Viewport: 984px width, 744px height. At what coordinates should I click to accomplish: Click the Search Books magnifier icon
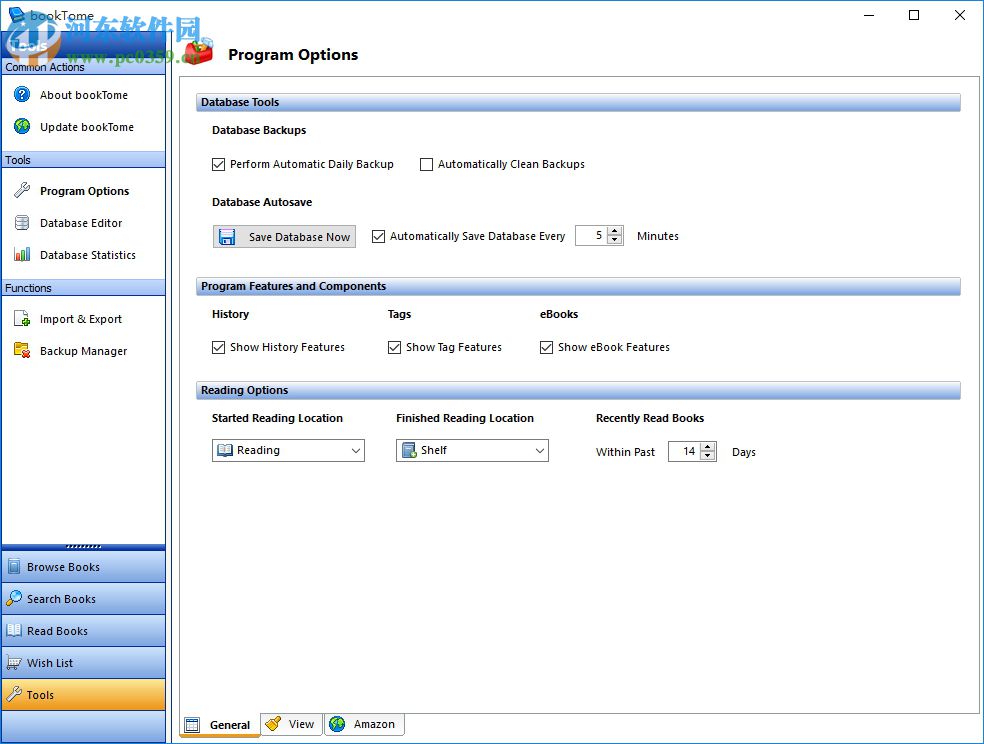coord(14,598)
